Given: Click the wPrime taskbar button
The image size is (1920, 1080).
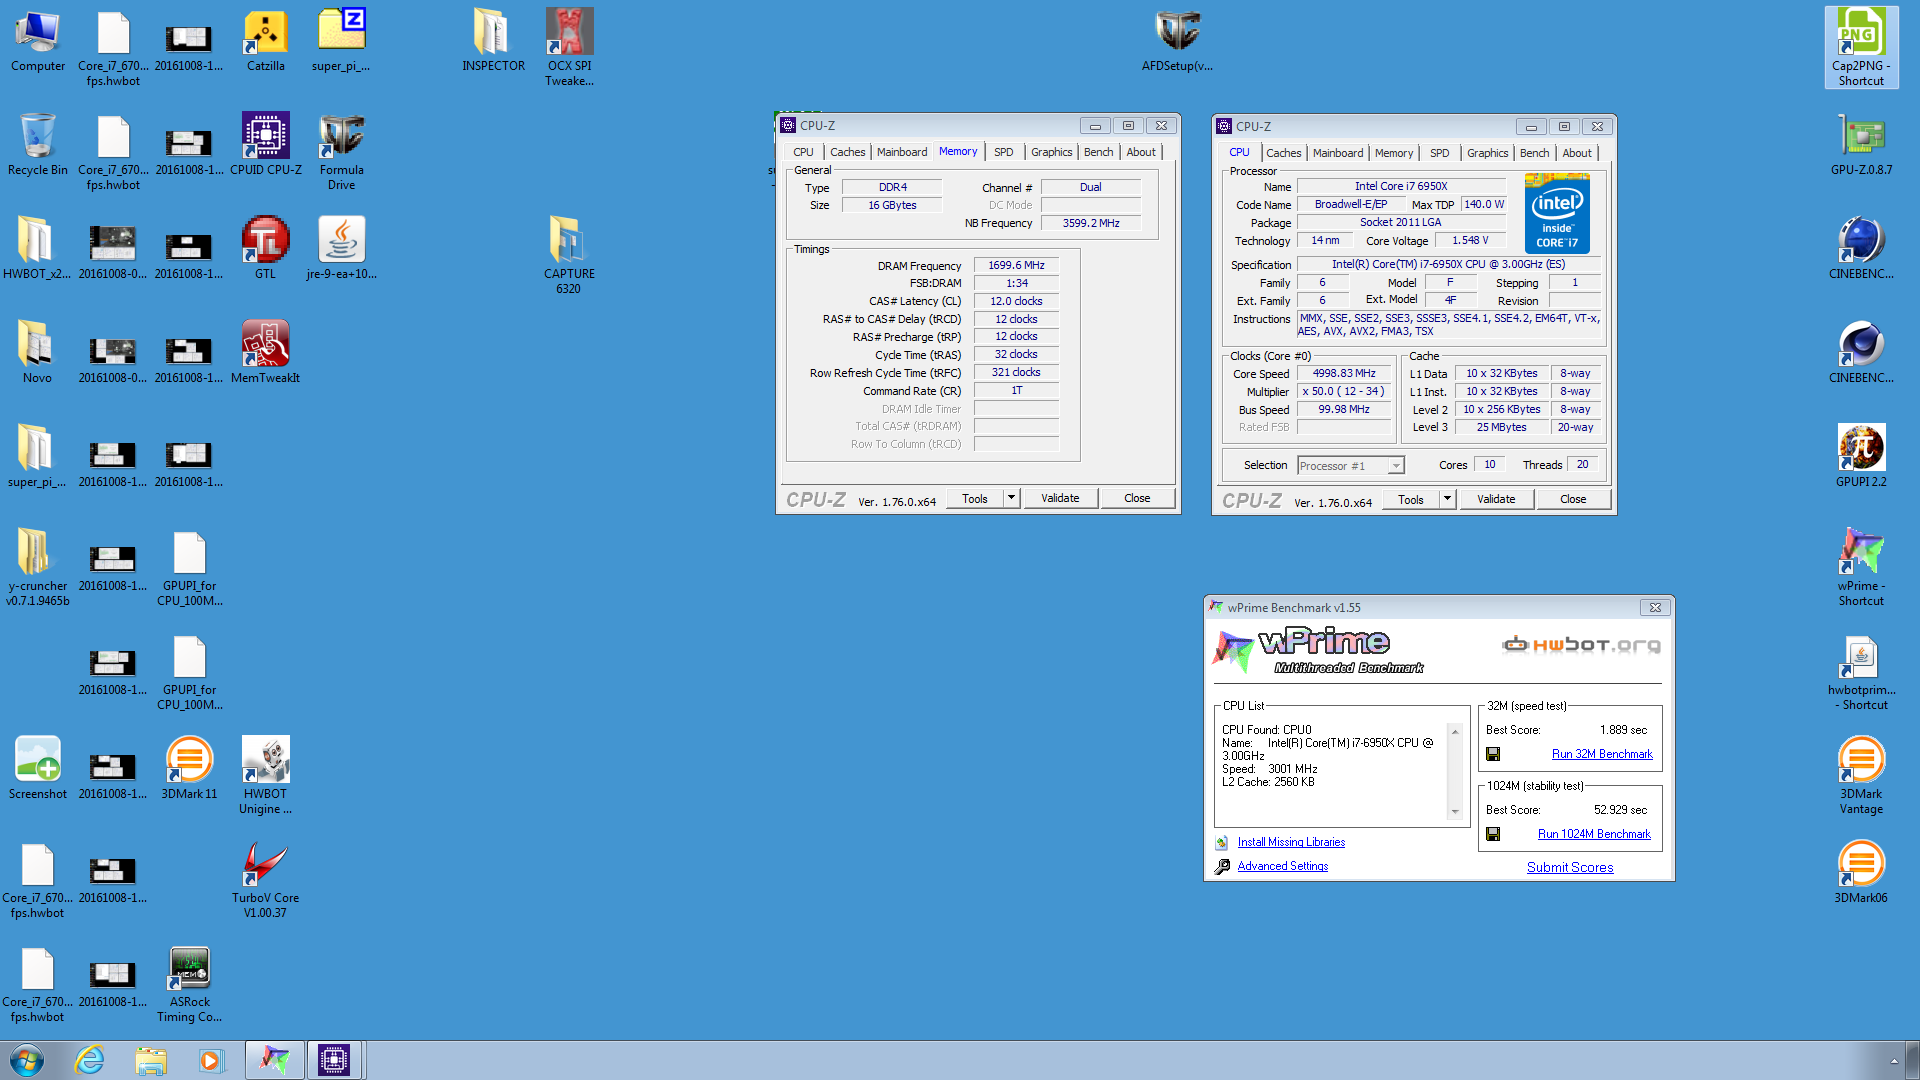Looking at the screenshot, I should coord(274,1060).
